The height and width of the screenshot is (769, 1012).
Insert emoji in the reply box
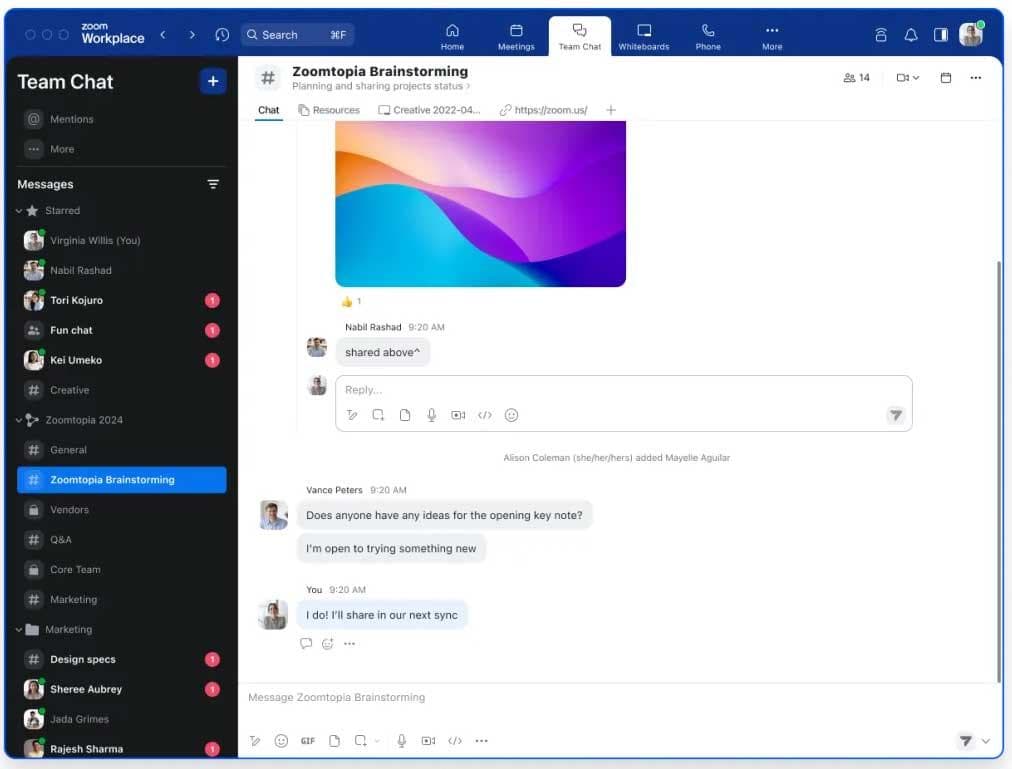coord(511,415)
